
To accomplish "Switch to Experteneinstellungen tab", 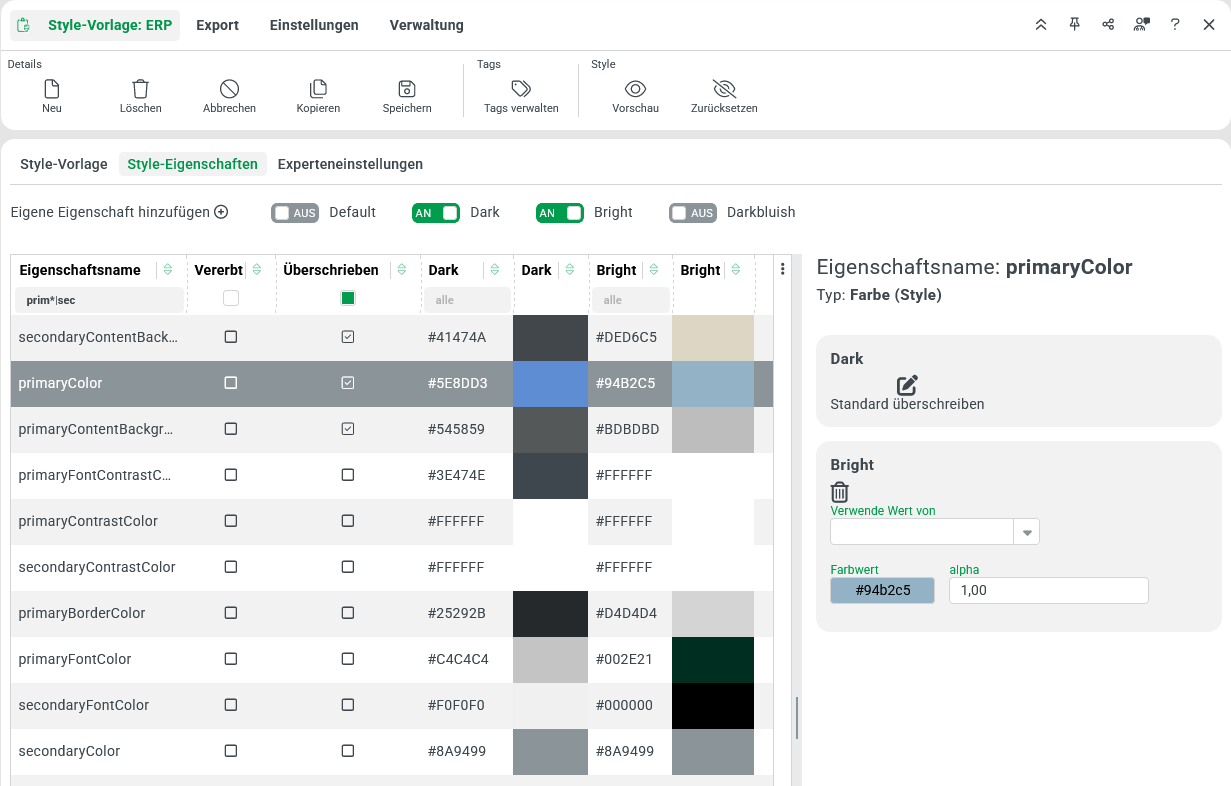I will 350,164.
